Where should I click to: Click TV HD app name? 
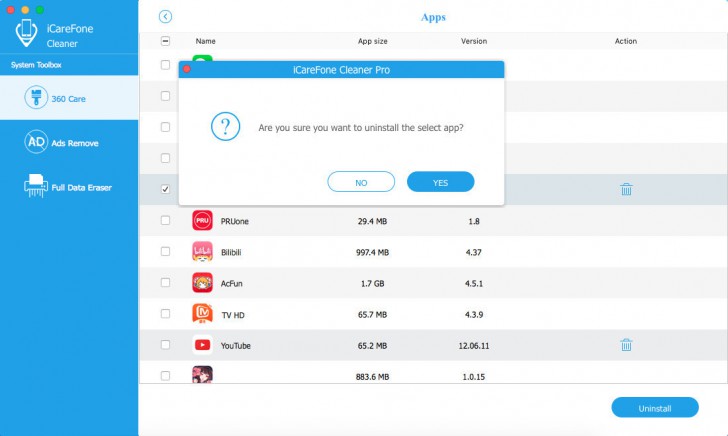tap(233, 315)
